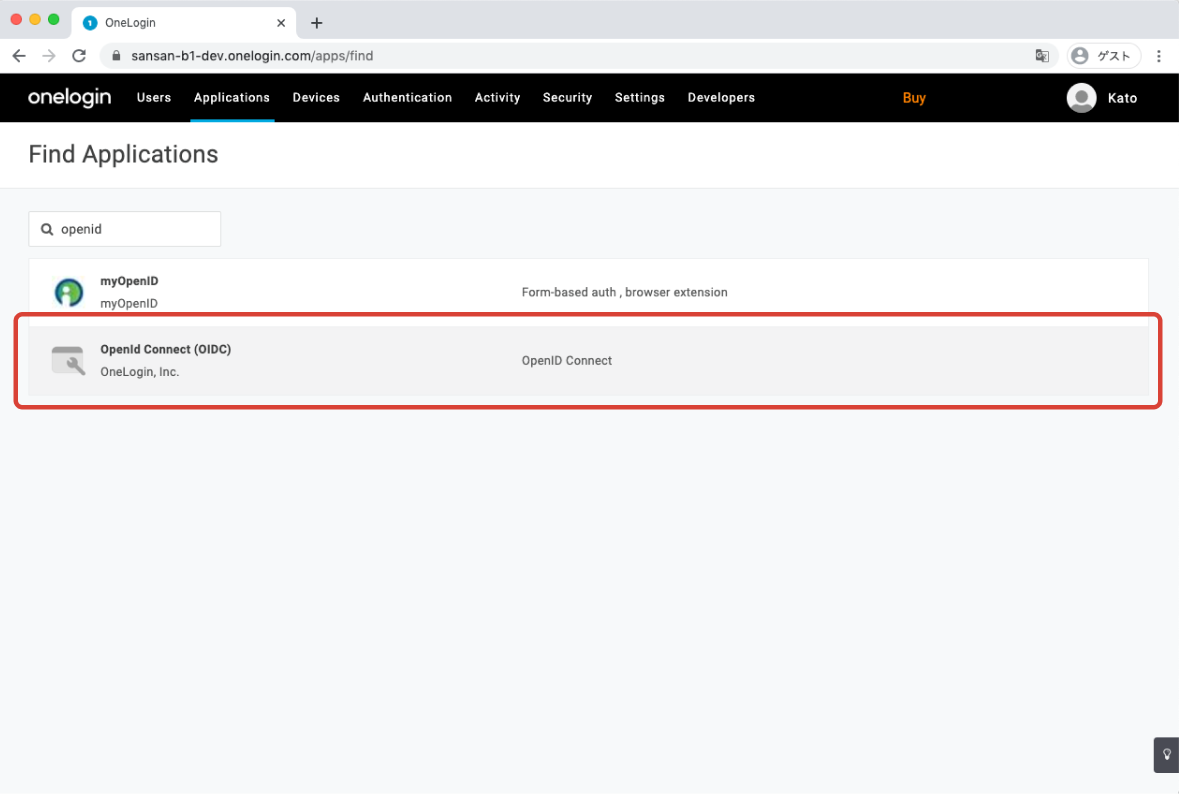1179x794 pixels.
Task: Click the OpenID Connect type text
Action: (567, 361)
